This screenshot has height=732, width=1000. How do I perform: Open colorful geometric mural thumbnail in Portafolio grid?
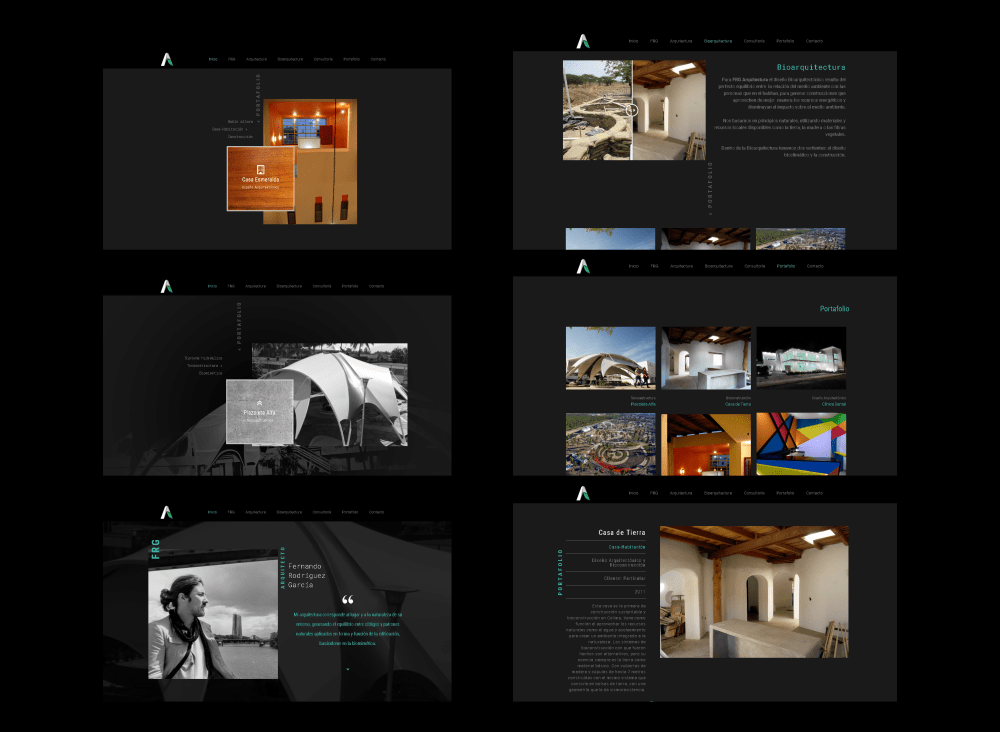800,443
